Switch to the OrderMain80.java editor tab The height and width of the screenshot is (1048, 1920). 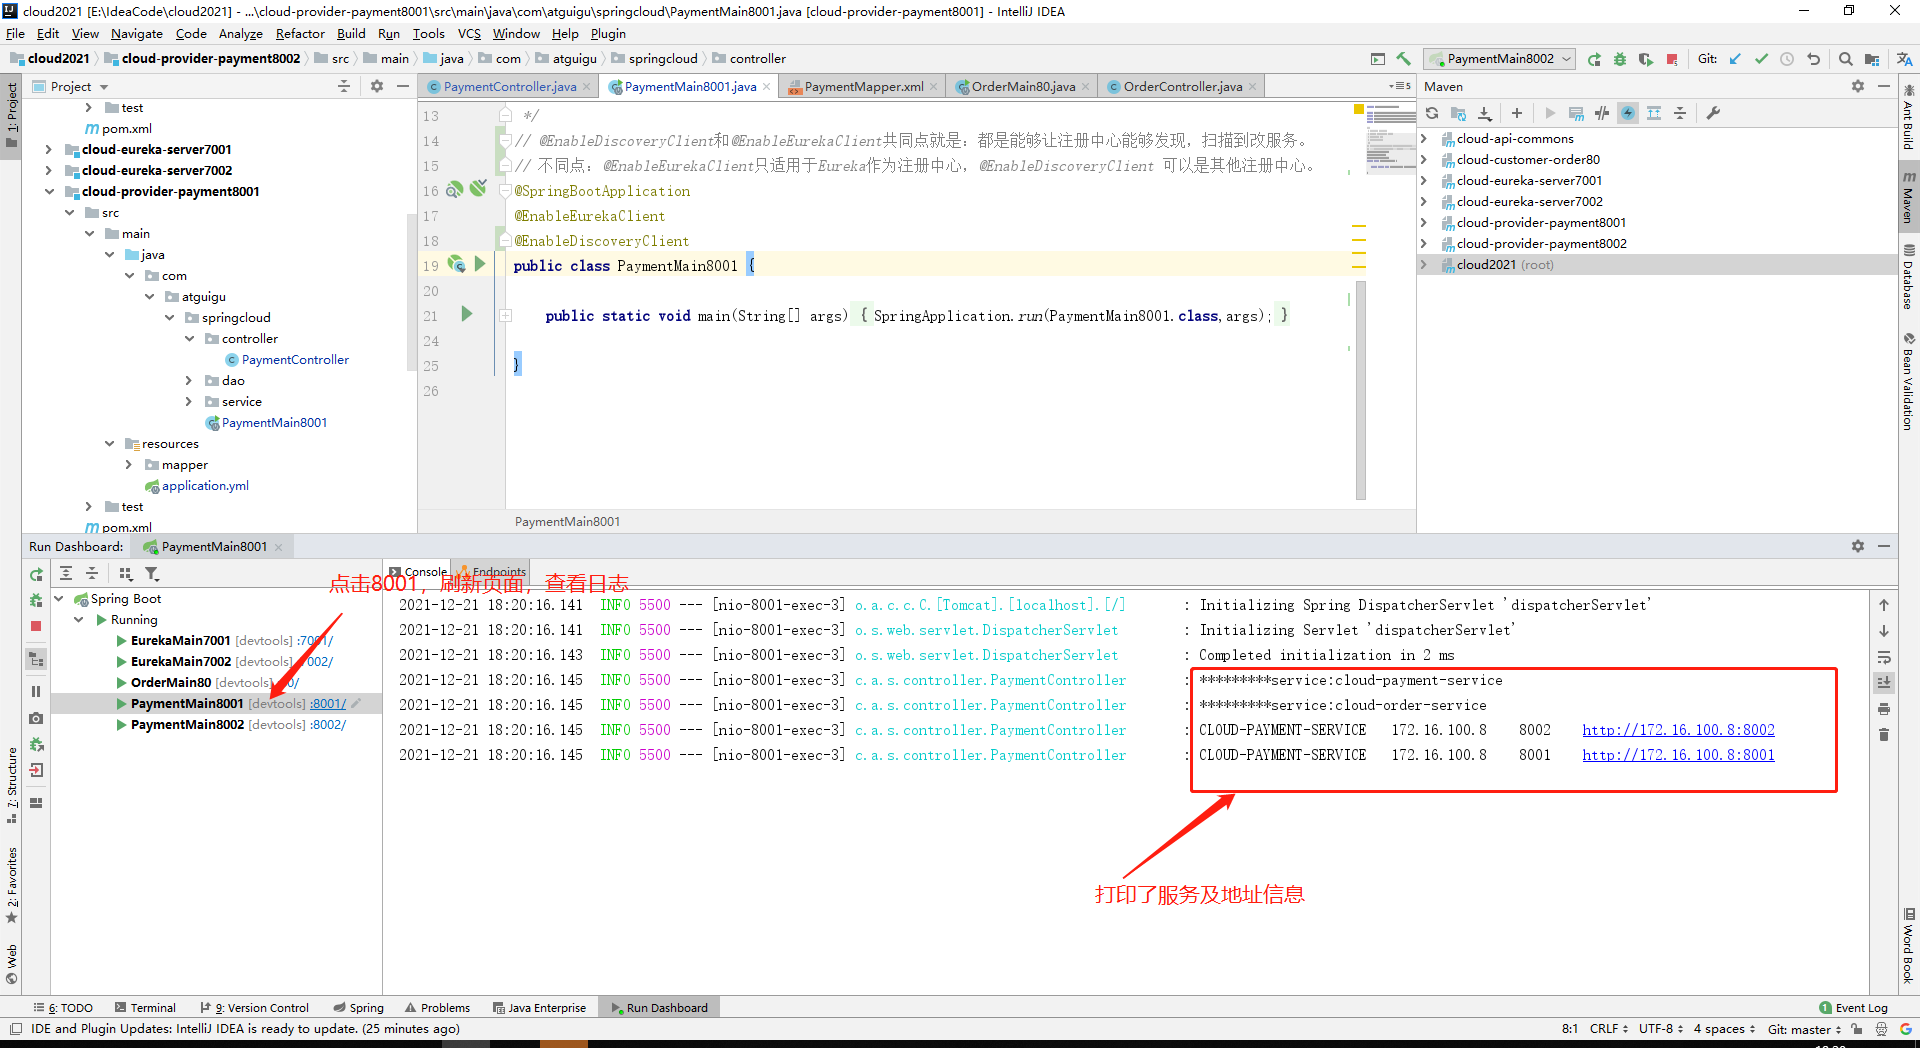point(1023,87)
